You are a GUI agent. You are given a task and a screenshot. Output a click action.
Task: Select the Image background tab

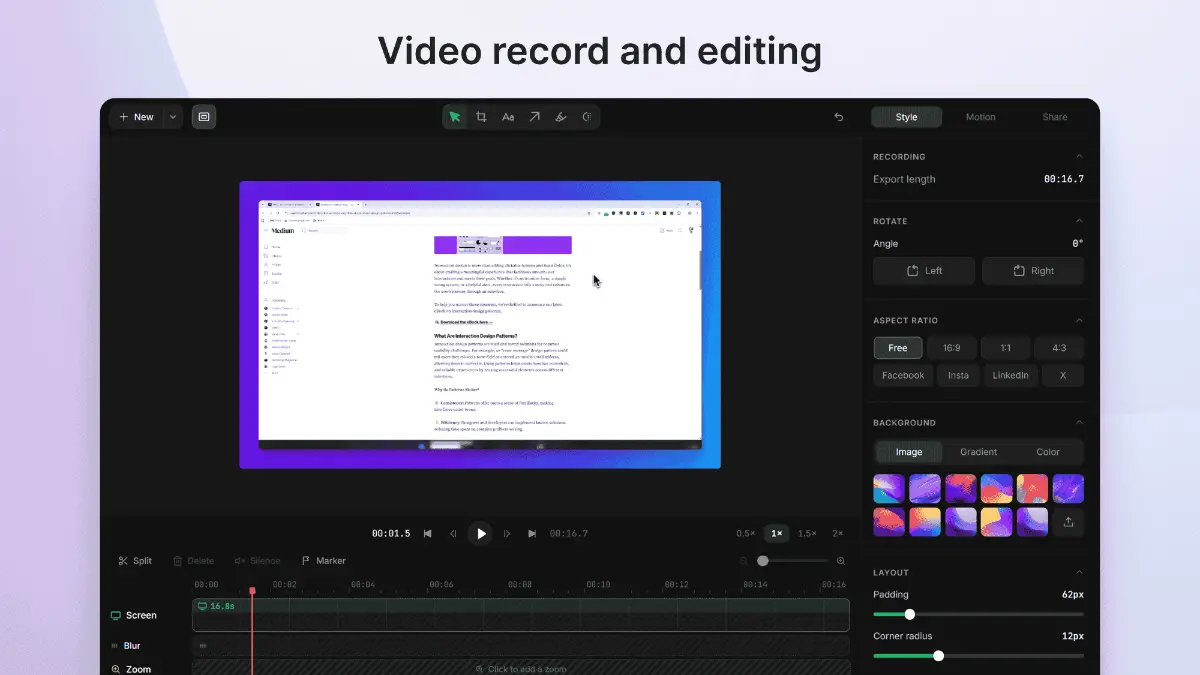pos(909,452)
